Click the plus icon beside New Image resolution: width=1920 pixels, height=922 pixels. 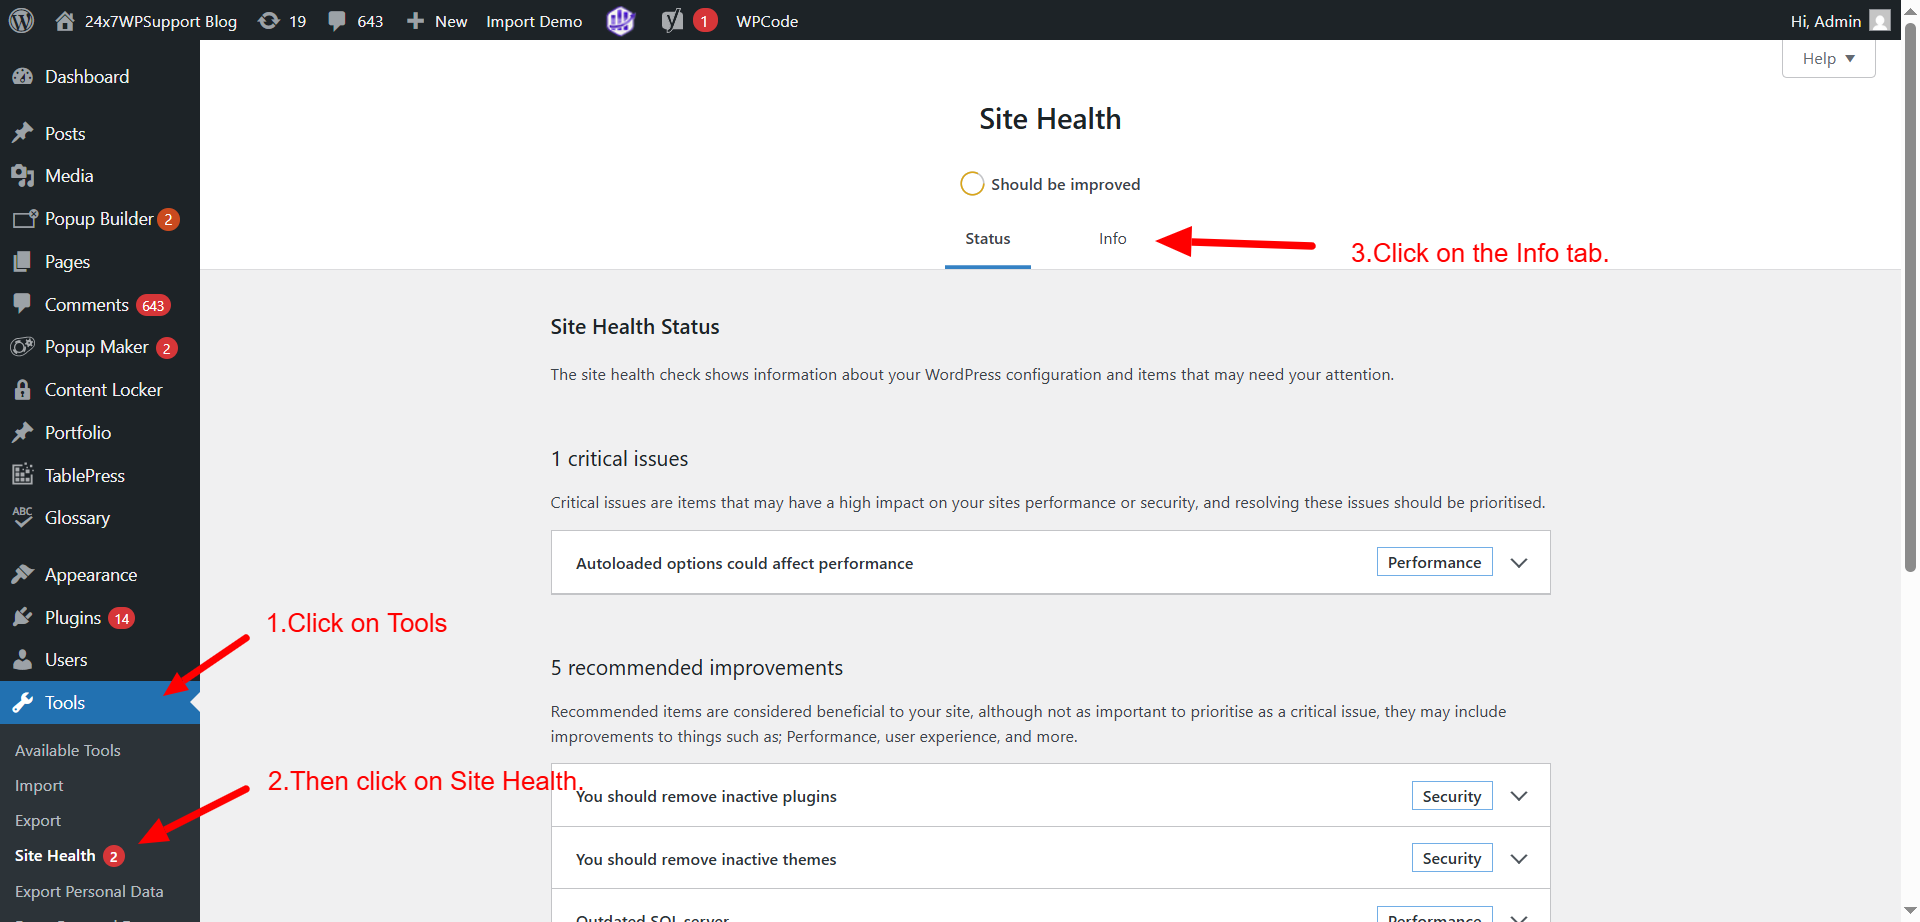pos(416,21)
